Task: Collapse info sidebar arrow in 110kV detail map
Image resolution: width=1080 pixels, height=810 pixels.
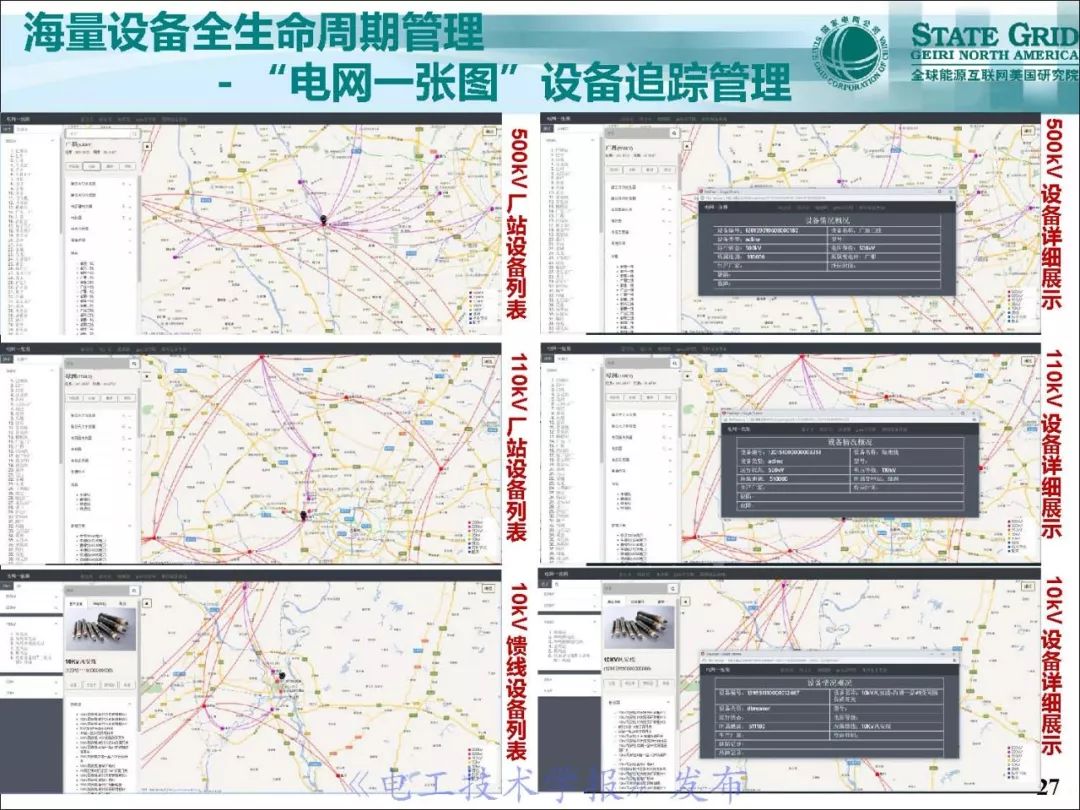Action: tap(686, 375)
